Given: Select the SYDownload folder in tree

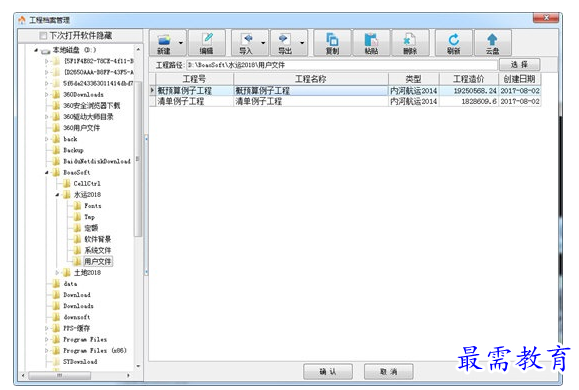Looking at the screenshot, I should (80, 362).
